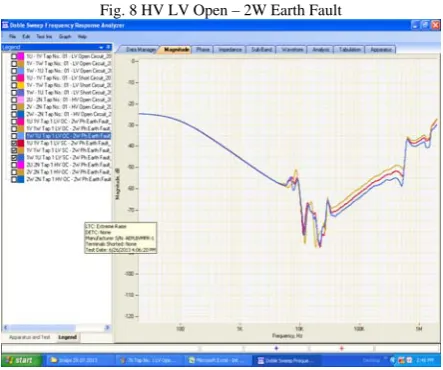Toggle the Legend panel pin icon
Screen dimensions: 443x370
pos(108,47)
